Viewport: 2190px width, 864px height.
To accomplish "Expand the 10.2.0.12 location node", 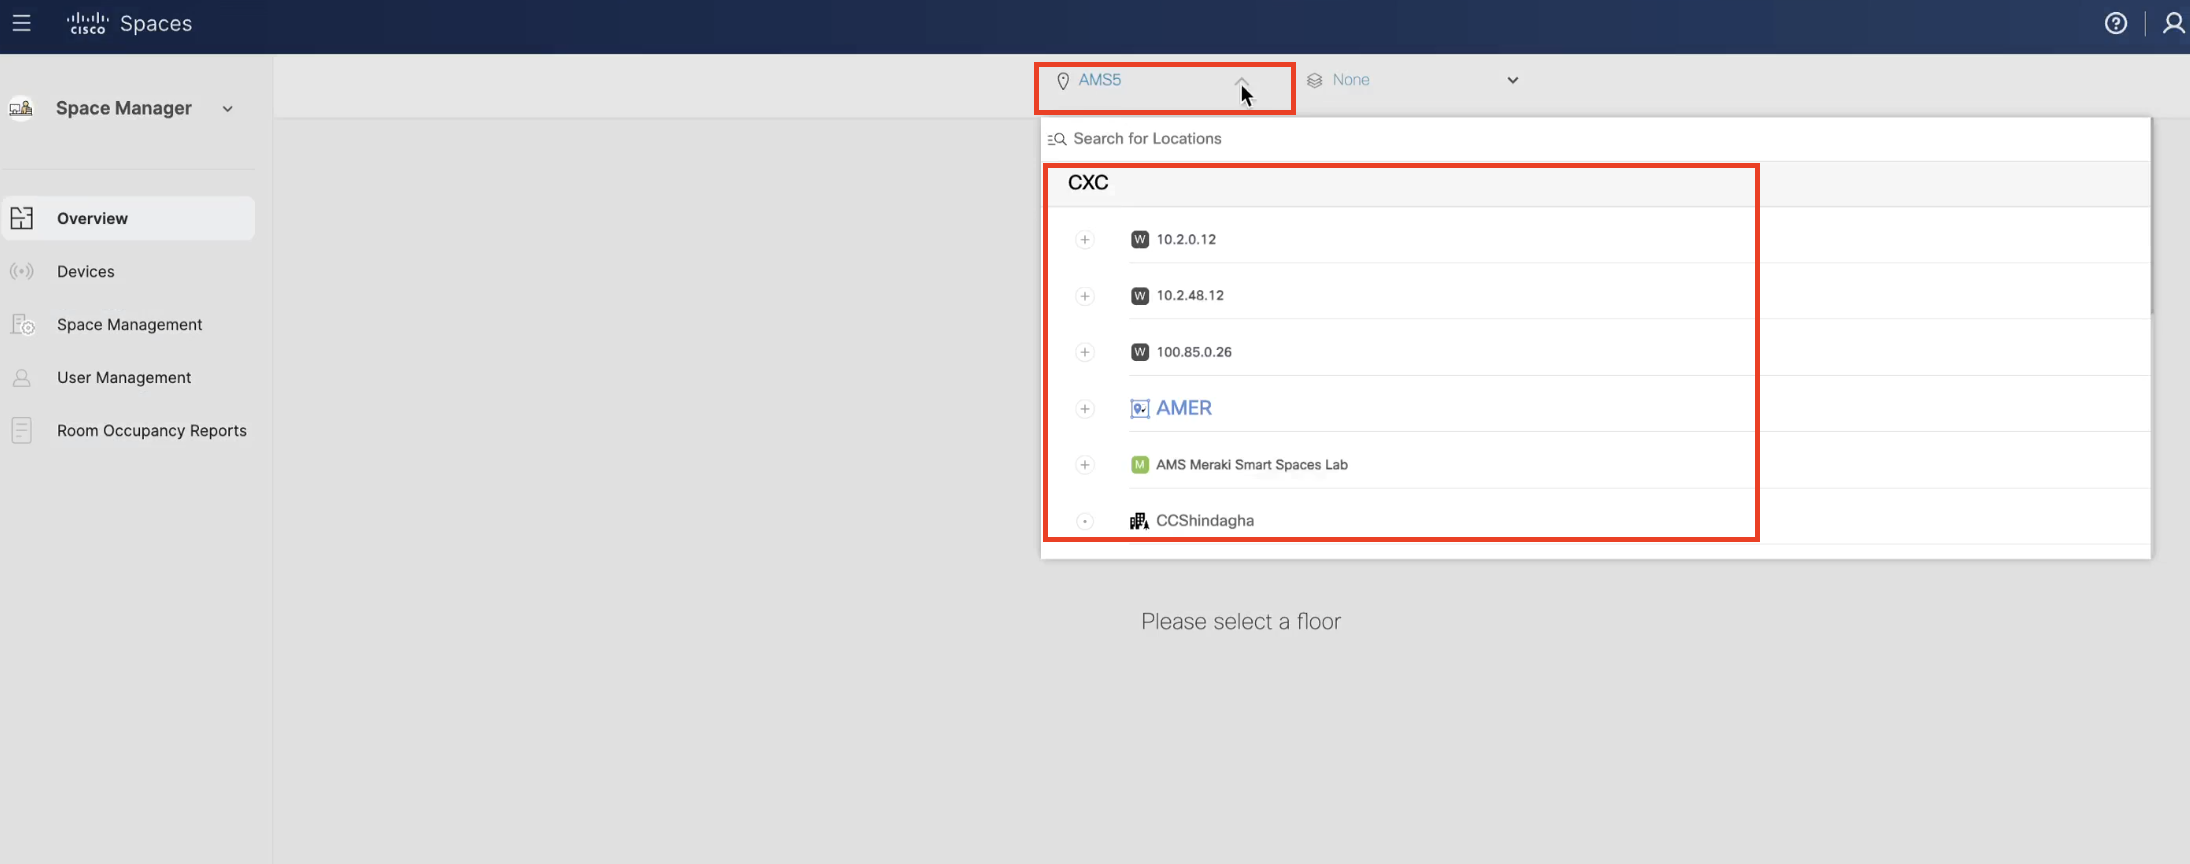I will pos(1084,239).
